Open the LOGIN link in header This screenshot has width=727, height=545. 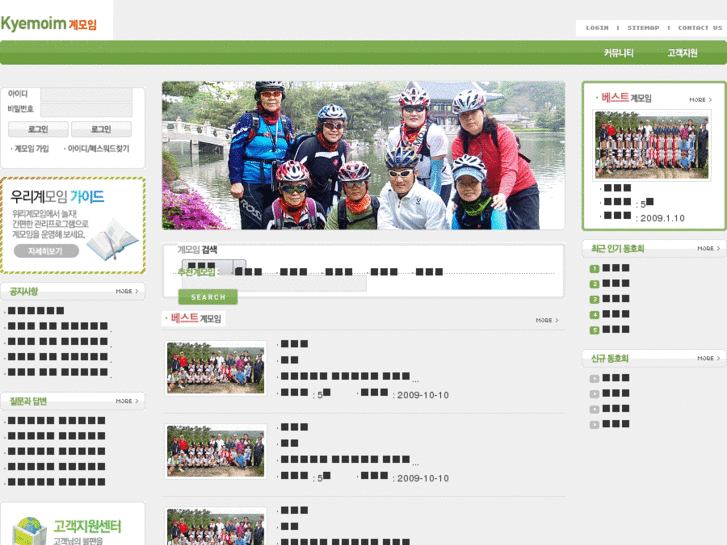tap(597, 28)
